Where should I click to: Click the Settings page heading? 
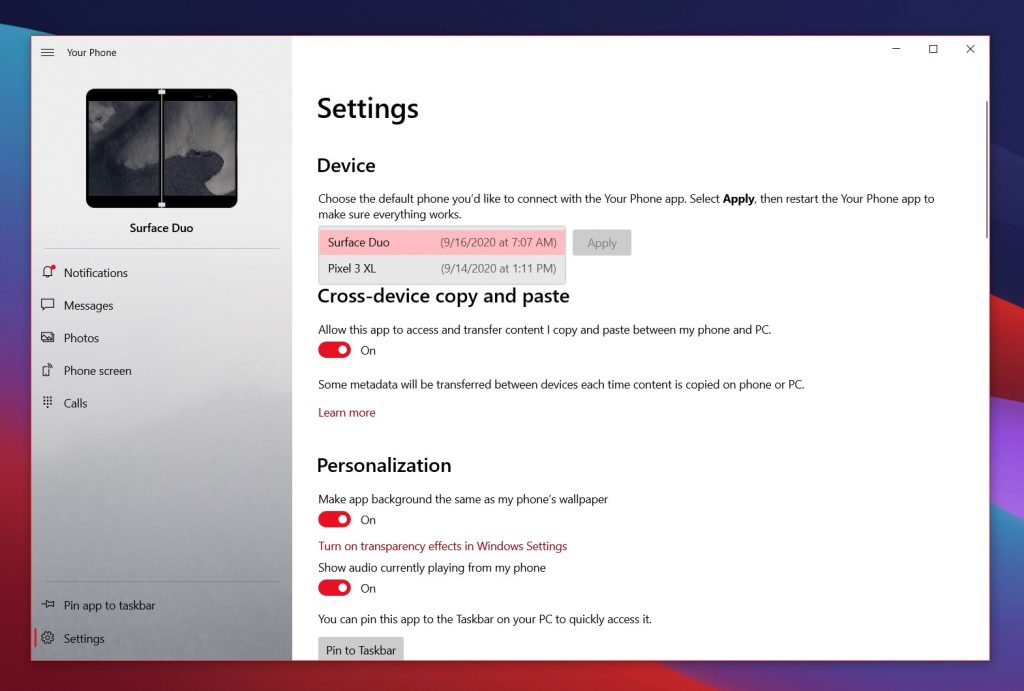click(368, 108)
